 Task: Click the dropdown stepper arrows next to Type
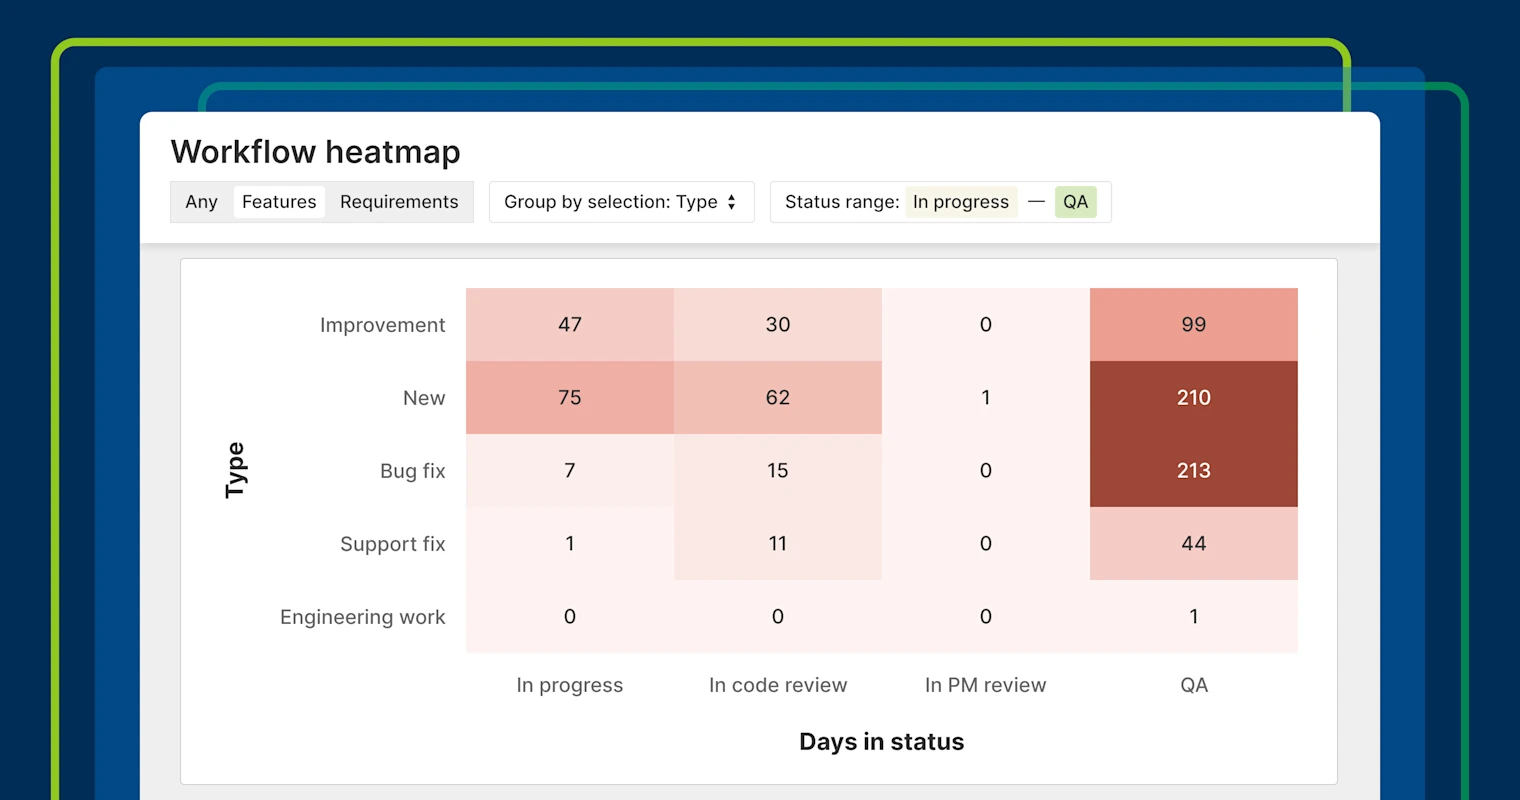[733, 202]
